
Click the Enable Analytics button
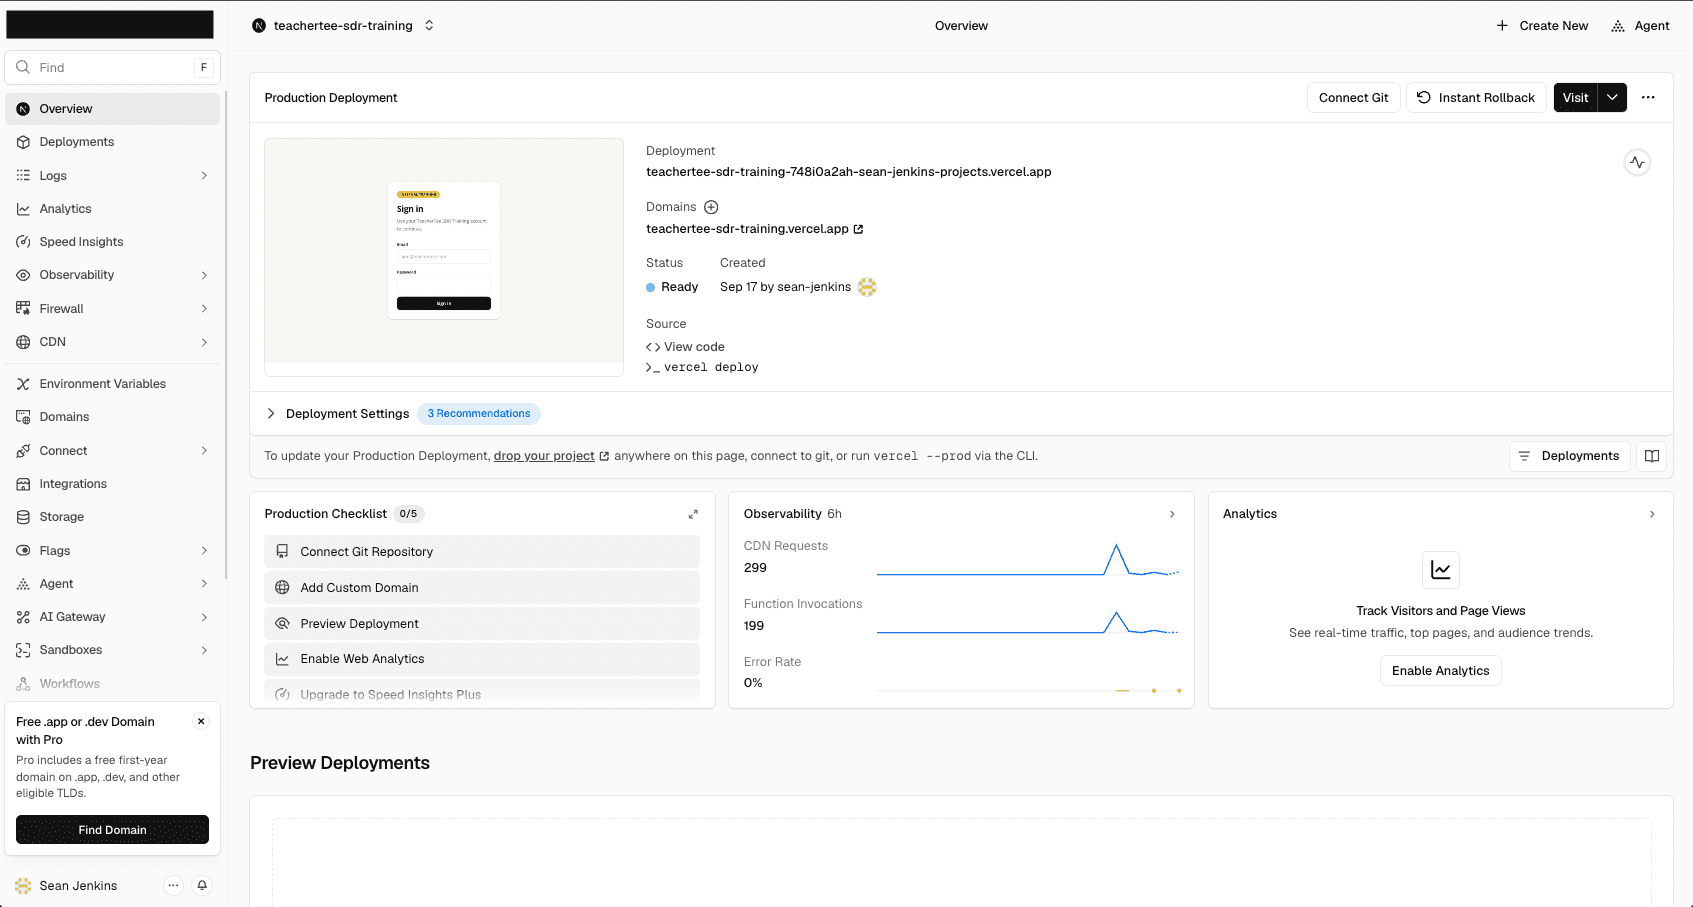pyautogui.click(x=1440, y=671)
